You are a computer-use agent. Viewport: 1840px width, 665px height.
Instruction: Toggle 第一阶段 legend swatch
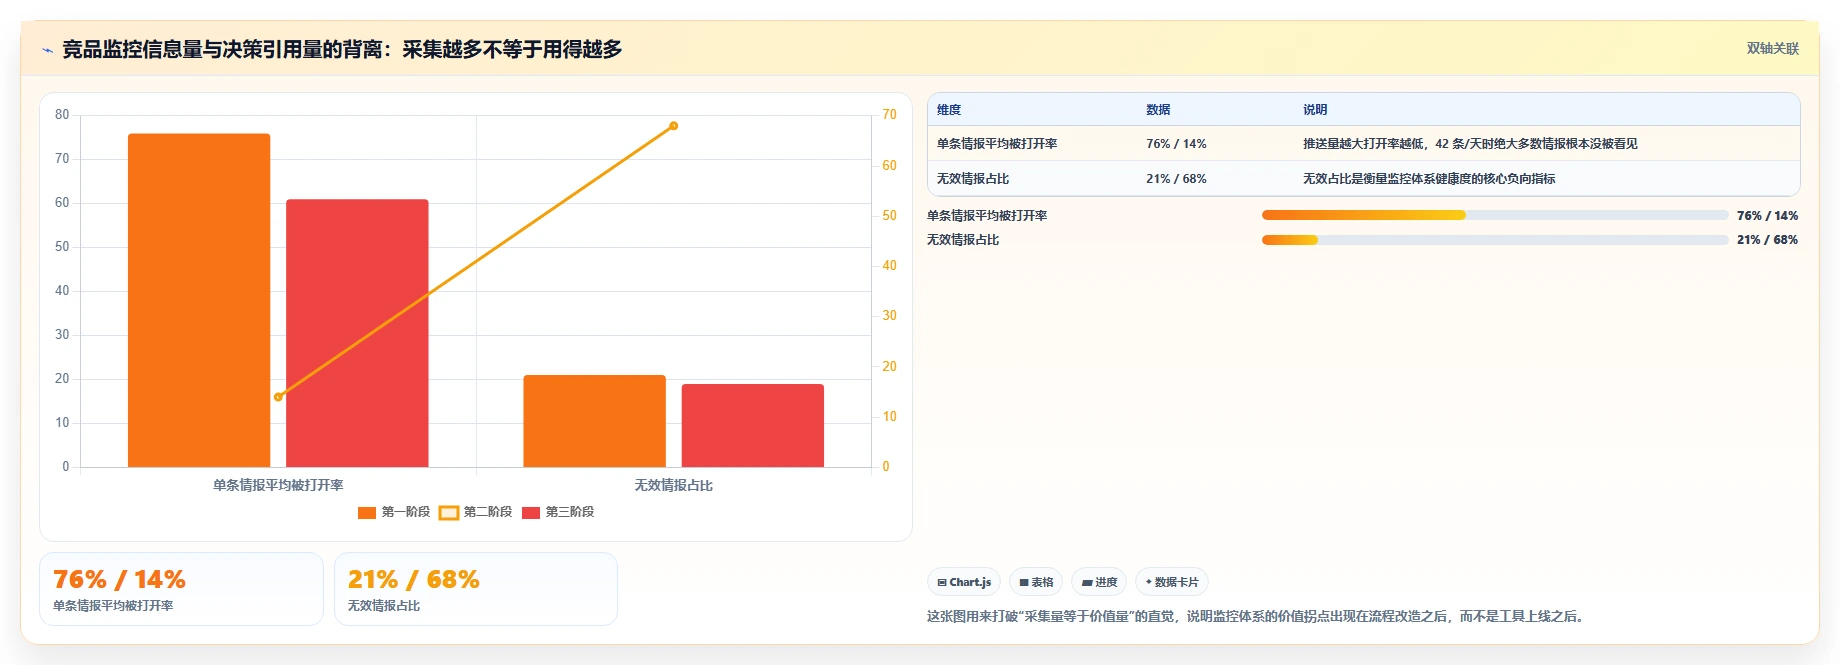click(367, 512)
